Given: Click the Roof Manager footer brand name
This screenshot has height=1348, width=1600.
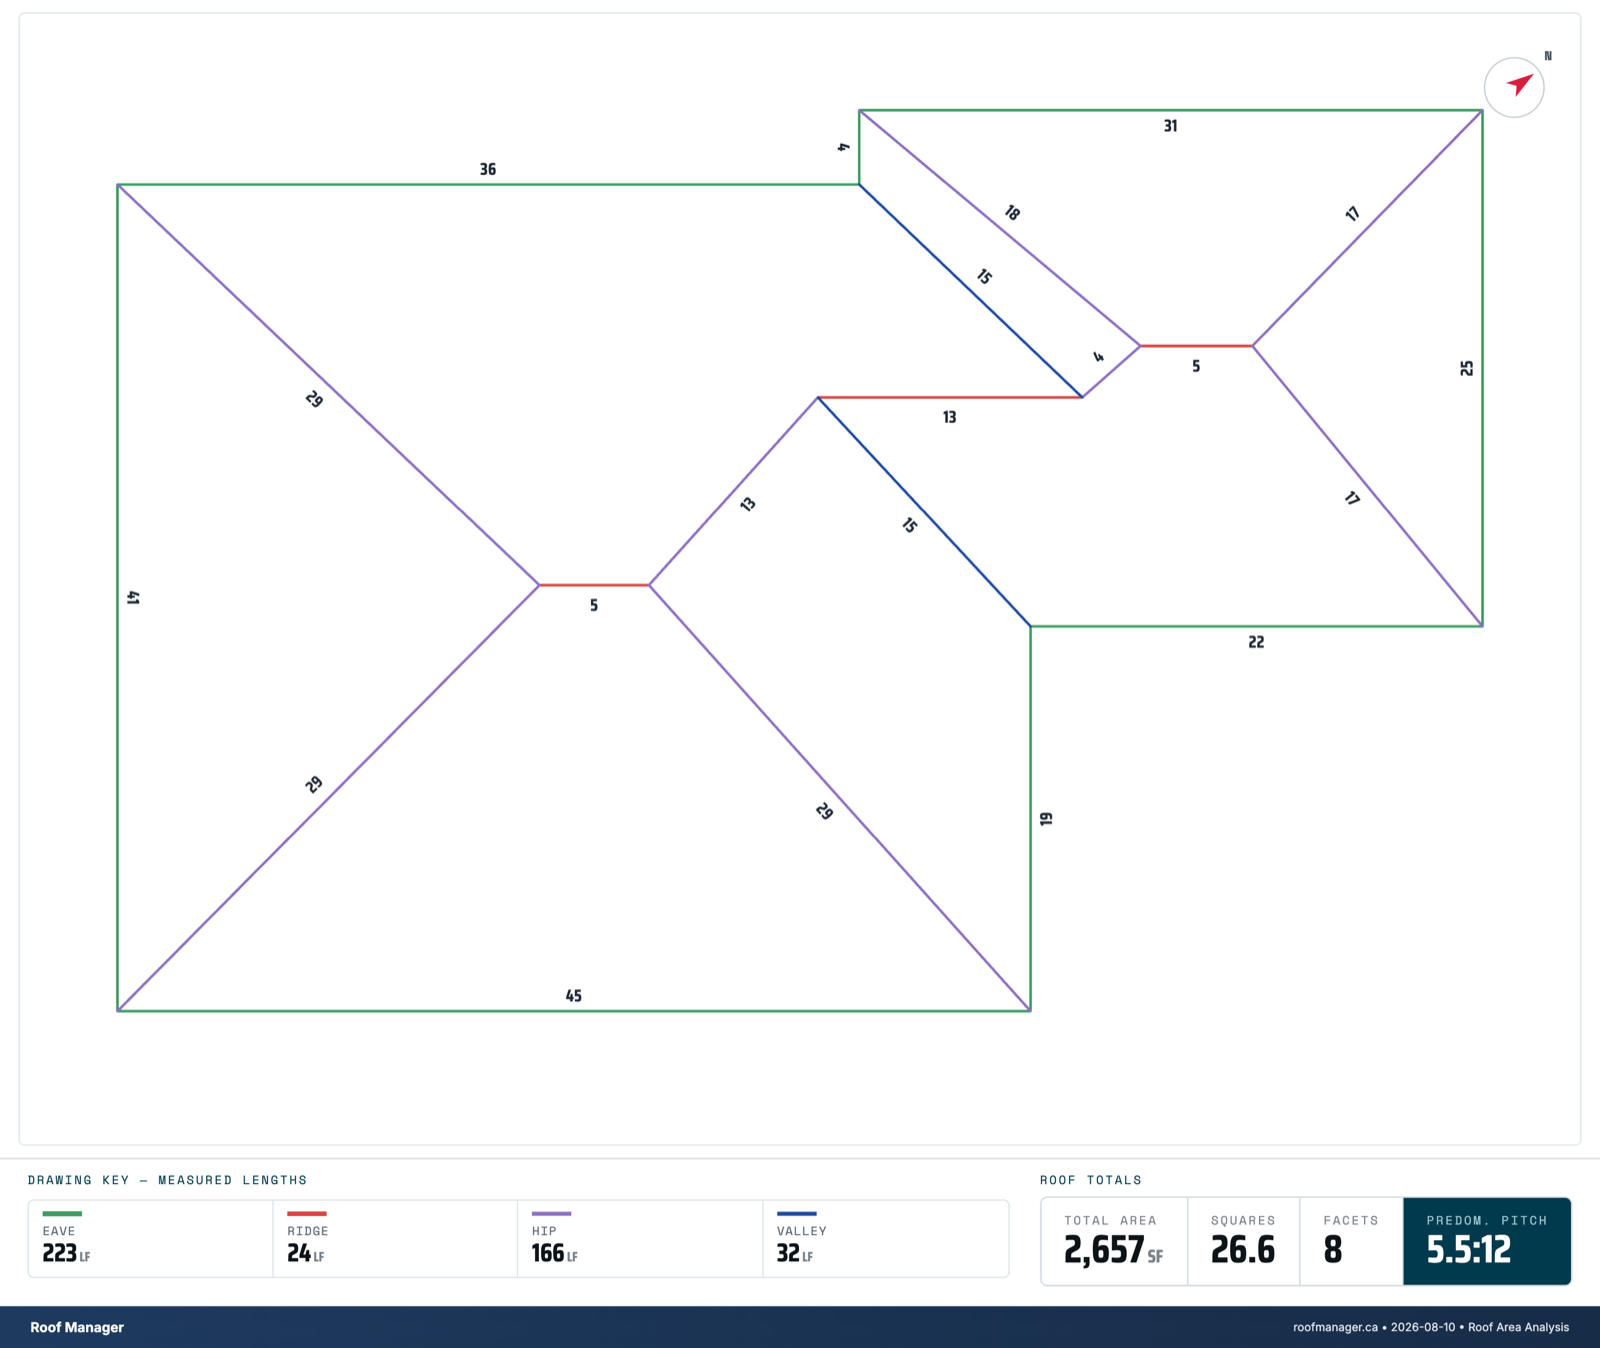Looking at the screenshot, I should pyautogui.click(x=77, y=1327).
